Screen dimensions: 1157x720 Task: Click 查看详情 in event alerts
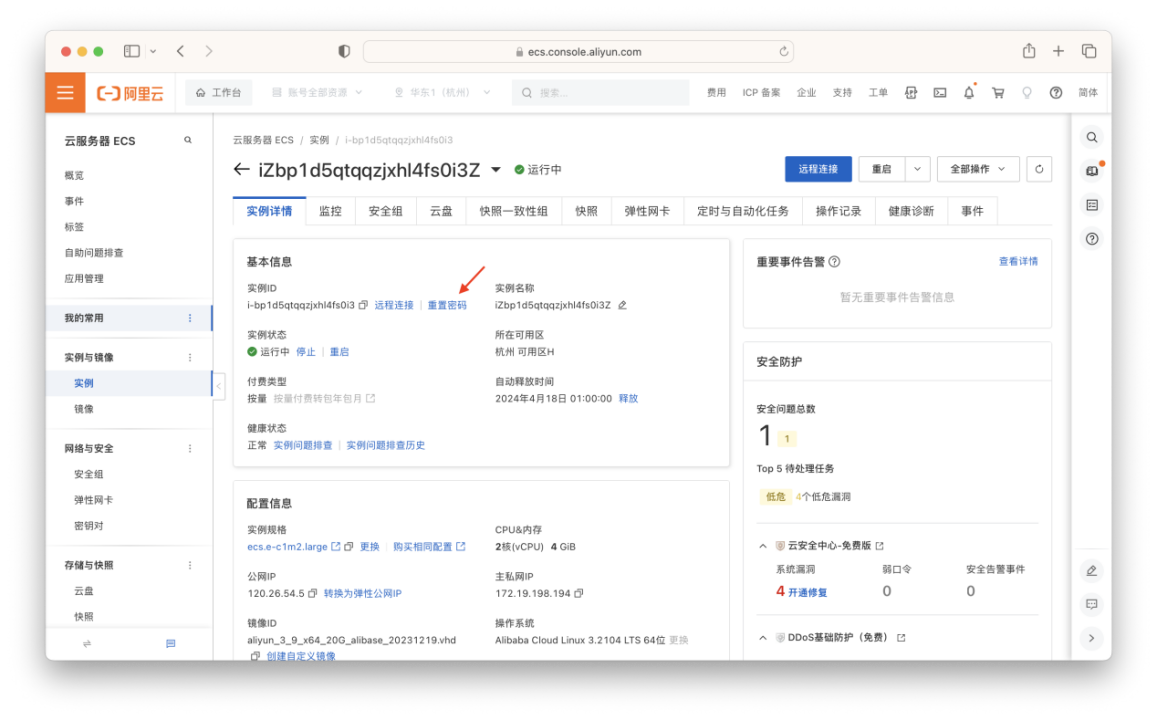pos(1018,262)
